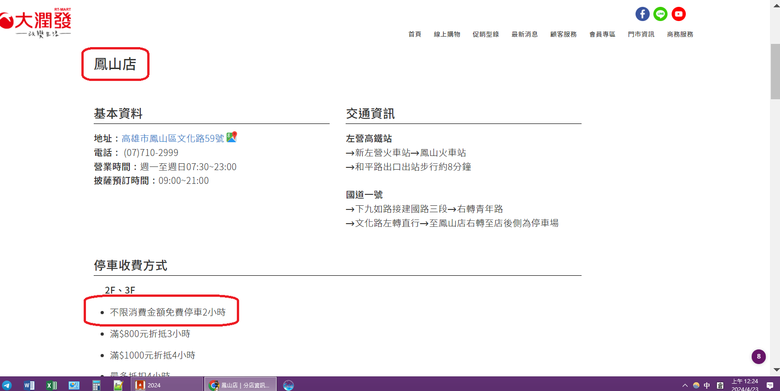Image resolution: width=780 pixels, height=391 pixels.
Task: Open the Calculator taskbar icon
Action: [96, 385]
